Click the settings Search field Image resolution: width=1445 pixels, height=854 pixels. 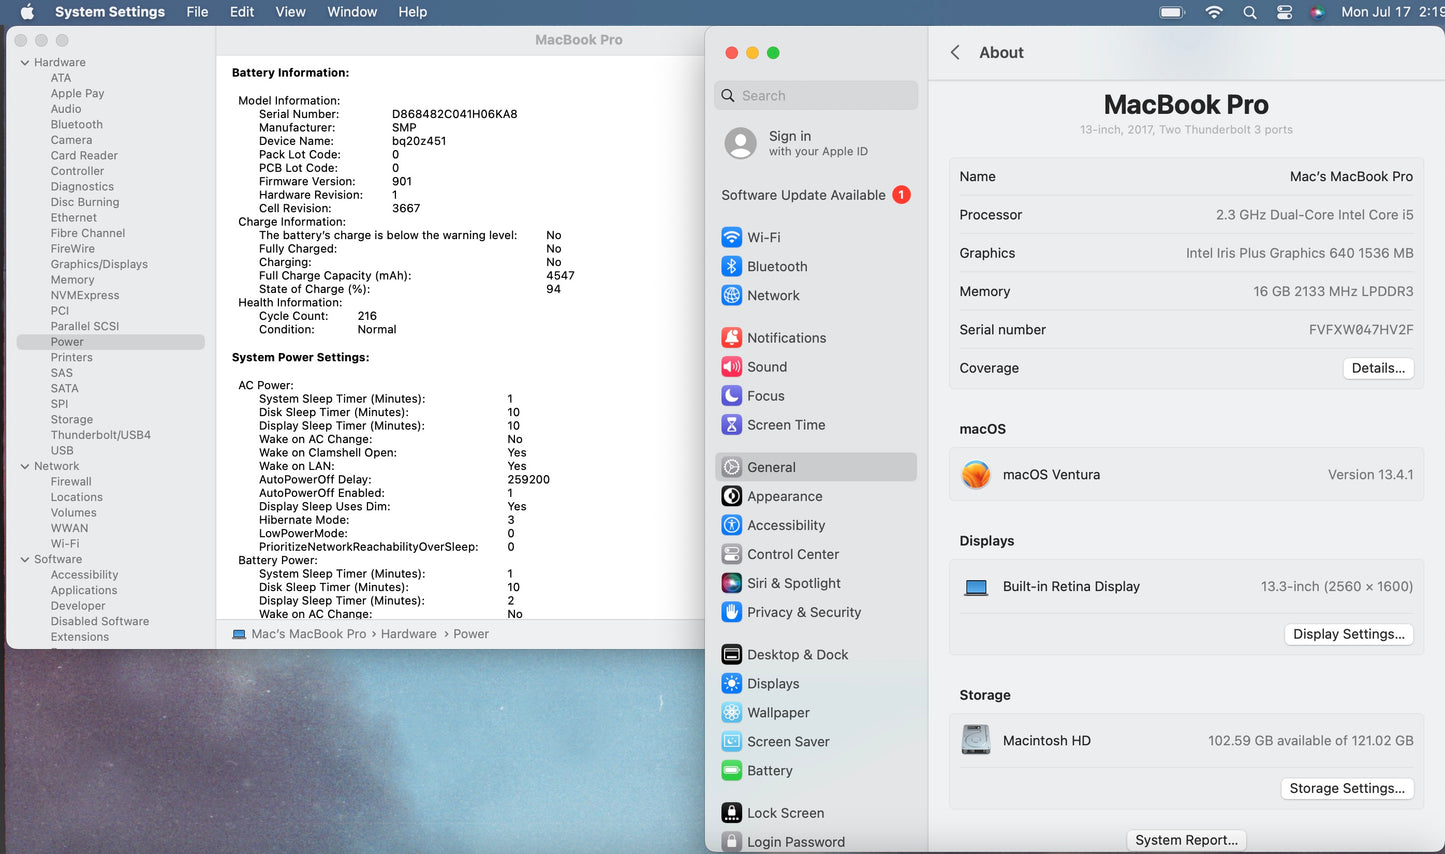pos(817,96)
